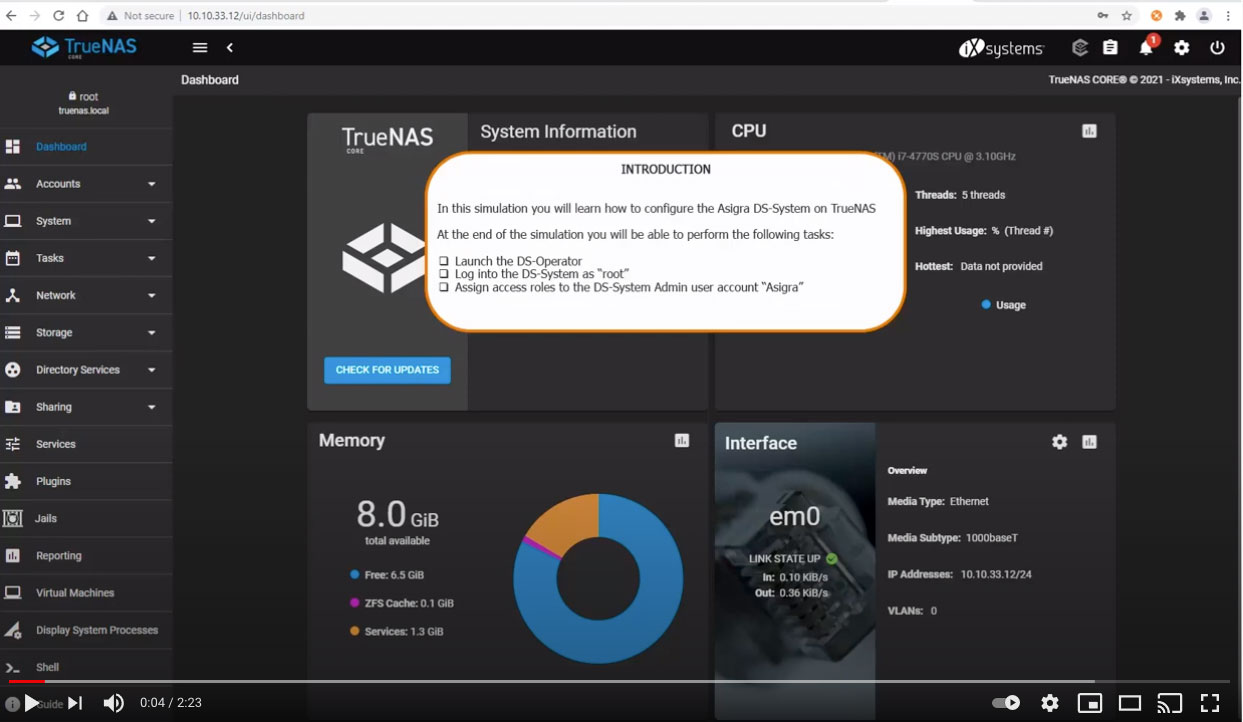Mute the video volume

[x=114, y=703]
